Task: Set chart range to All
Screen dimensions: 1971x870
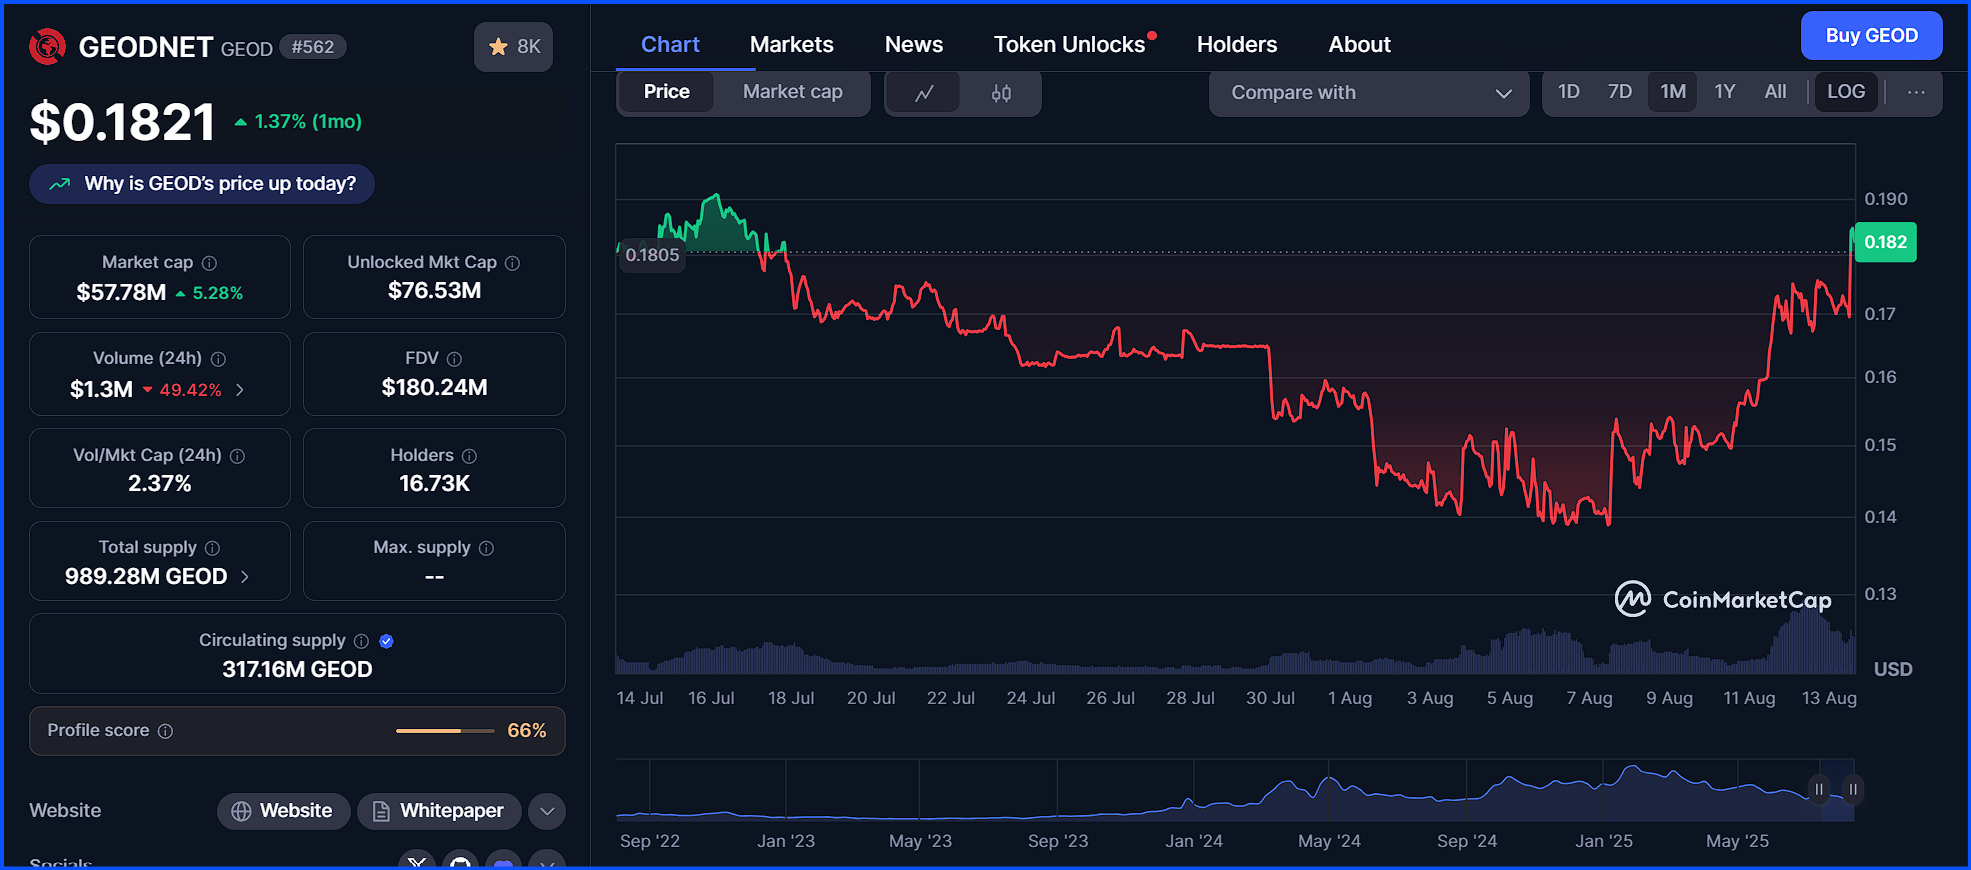Action: [x=1776, y=92]
